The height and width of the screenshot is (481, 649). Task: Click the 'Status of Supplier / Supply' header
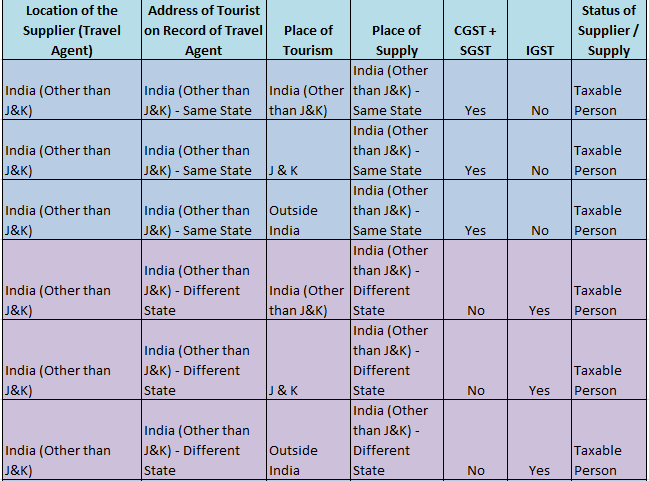(609, 30)
